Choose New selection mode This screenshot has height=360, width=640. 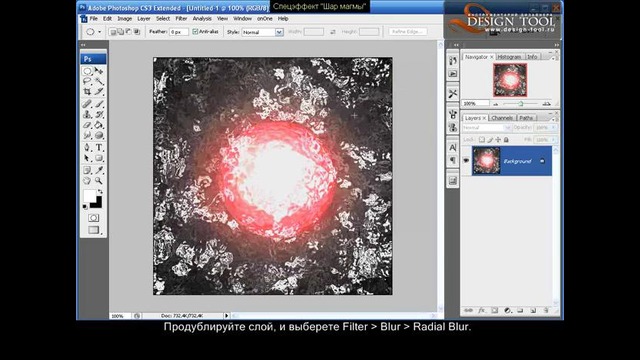click(x=113, y=32)
